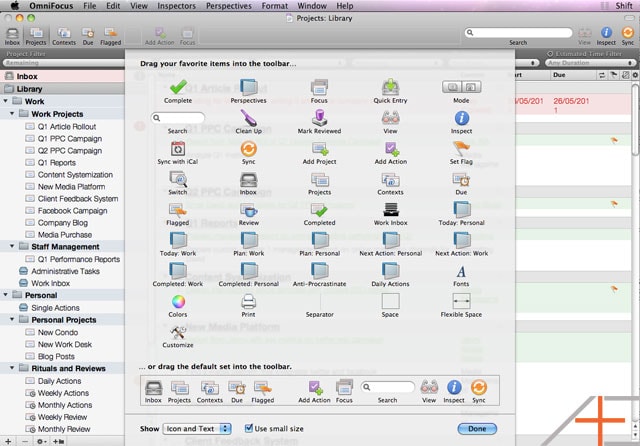Select Library in the sidebar

click(62, 89)
